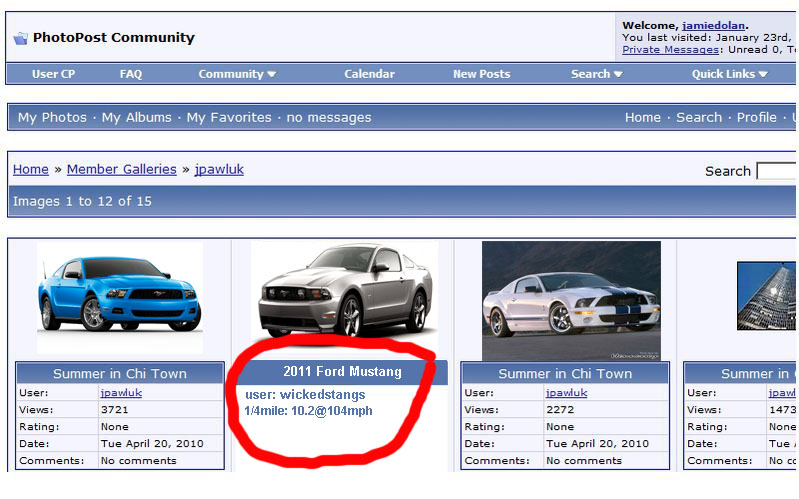Open the FAQ page

pyautogui.click(x=131, y=74)
